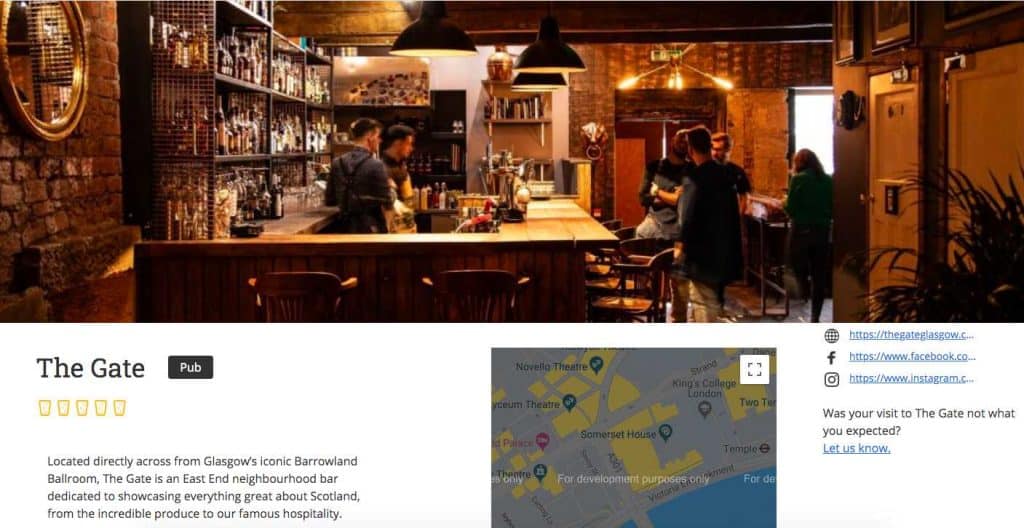Click the globe website icon
The width and height of the screenshot is (1024, 528).
pyautogui.click(x=831, y=335)
